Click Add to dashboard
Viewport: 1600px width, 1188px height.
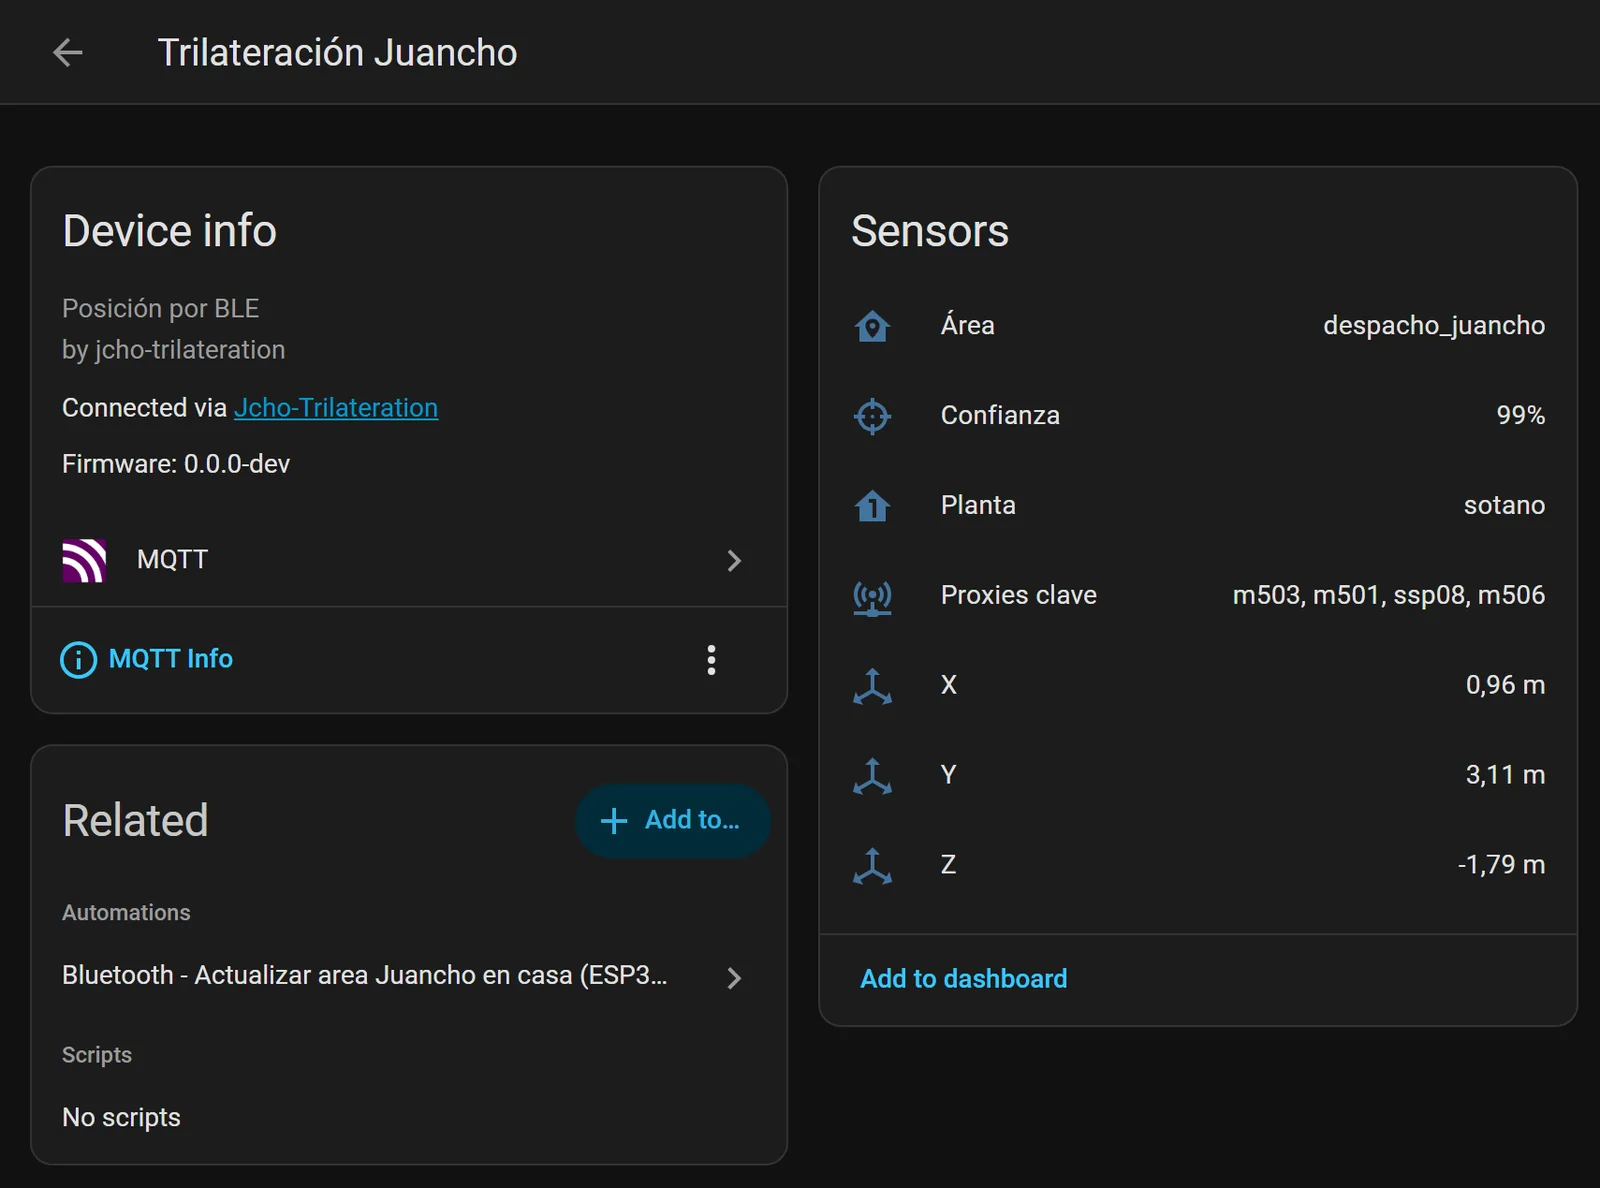(x=964, y=979)
